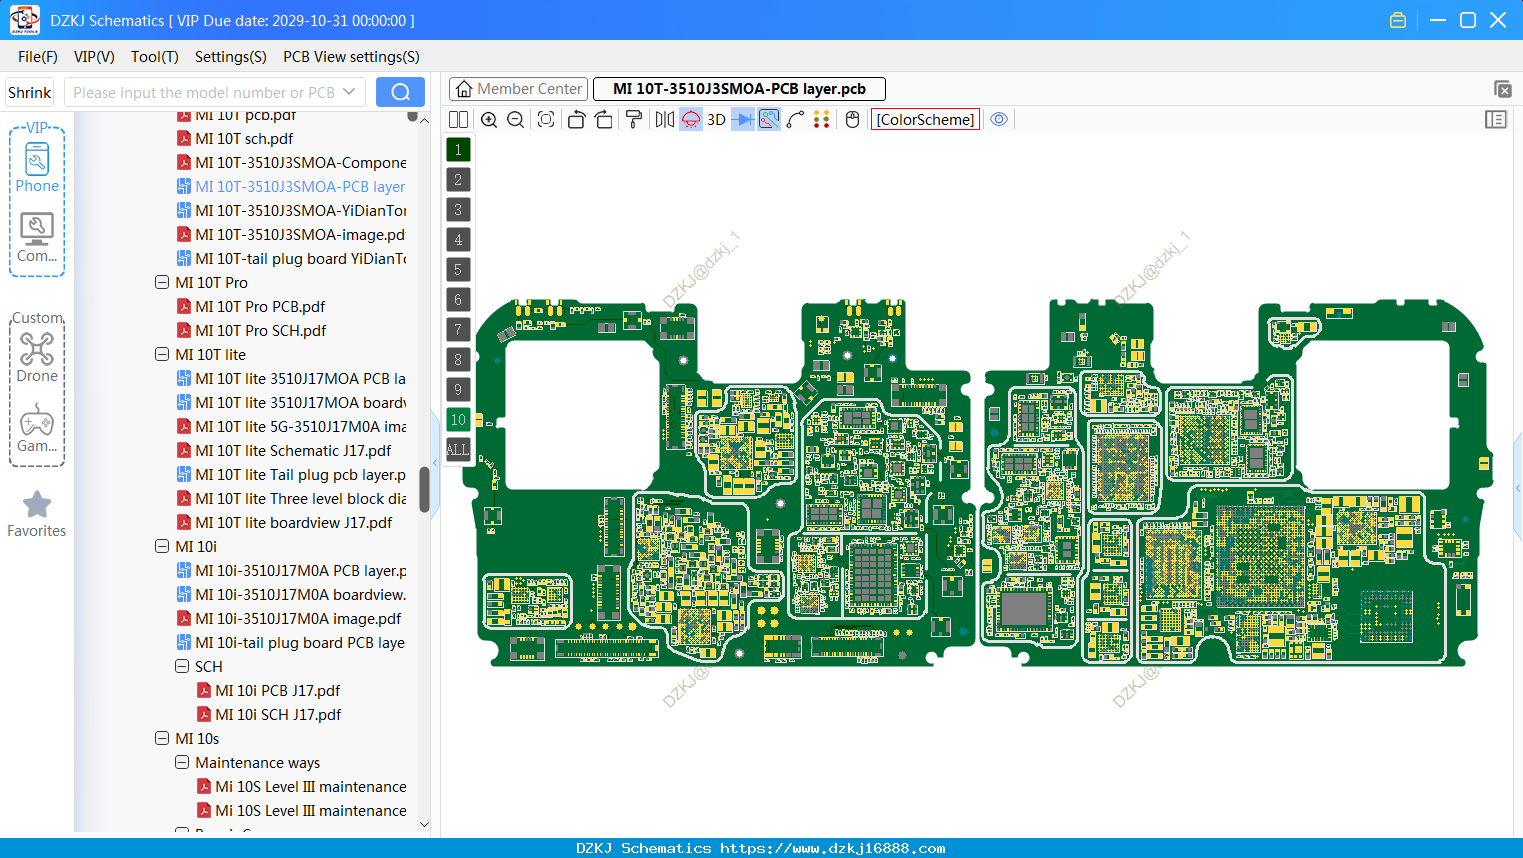Rotate the board clockwise

[604, 120]
